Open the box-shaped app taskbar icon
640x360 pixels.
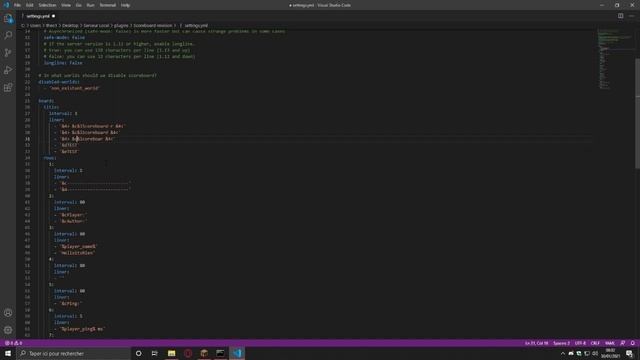[x=204, y=353]
